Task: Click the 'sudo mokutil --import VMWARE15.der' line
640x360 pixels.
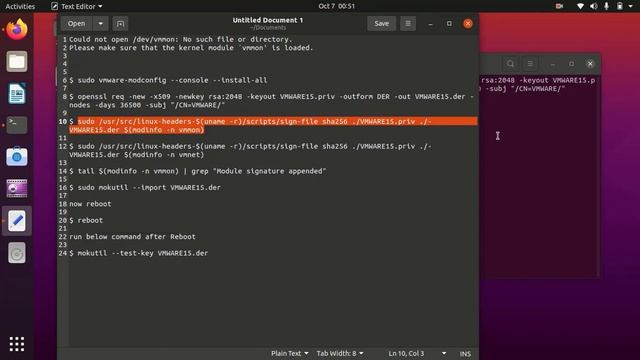Action: coord(145,188)
